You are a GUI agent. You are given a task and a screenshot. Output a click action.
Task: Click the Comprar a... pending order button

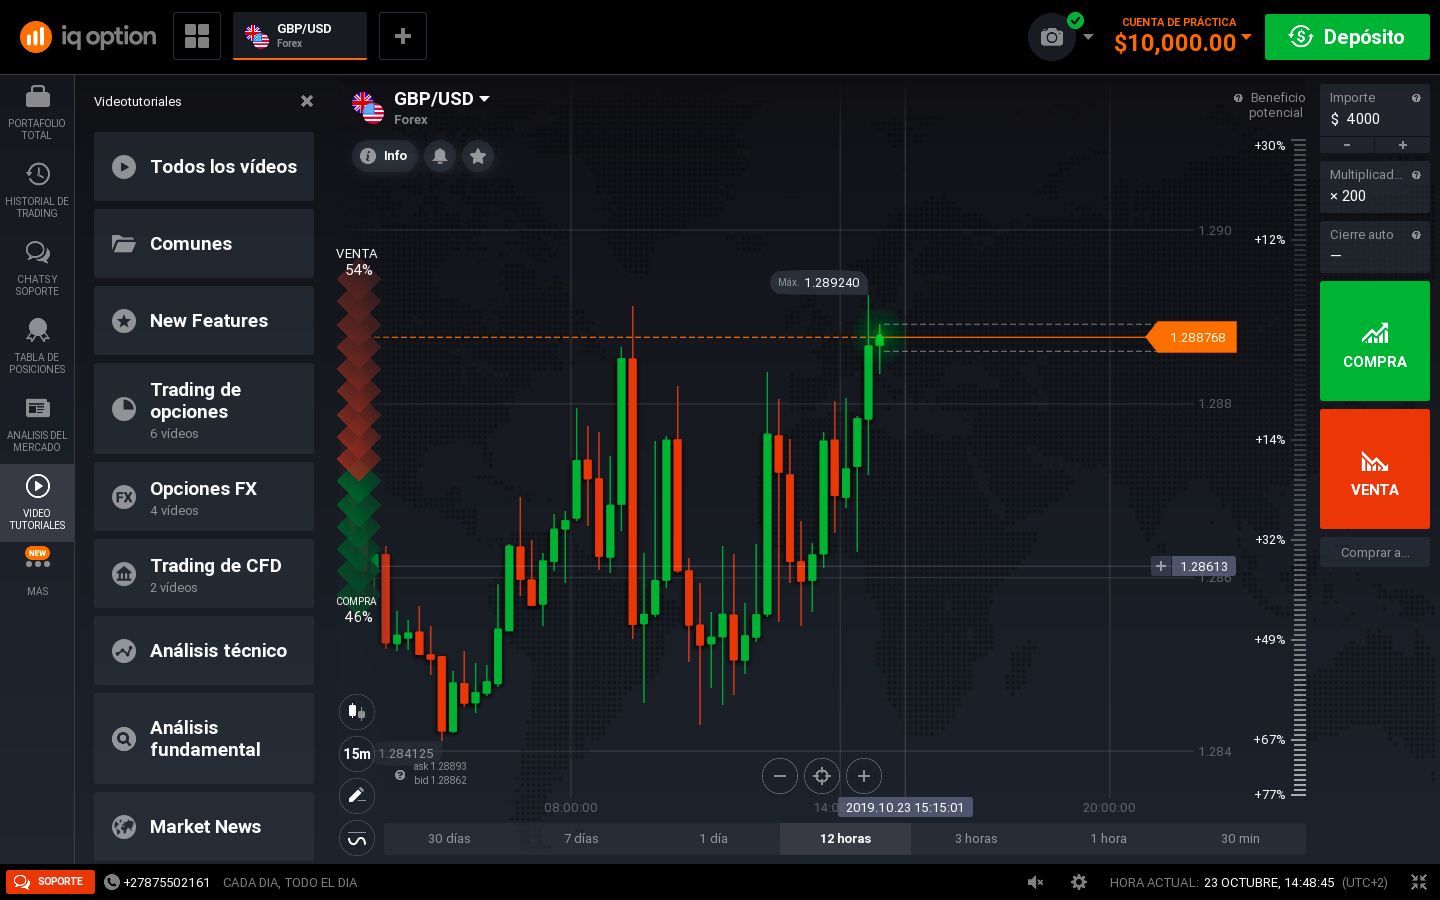1375,552
